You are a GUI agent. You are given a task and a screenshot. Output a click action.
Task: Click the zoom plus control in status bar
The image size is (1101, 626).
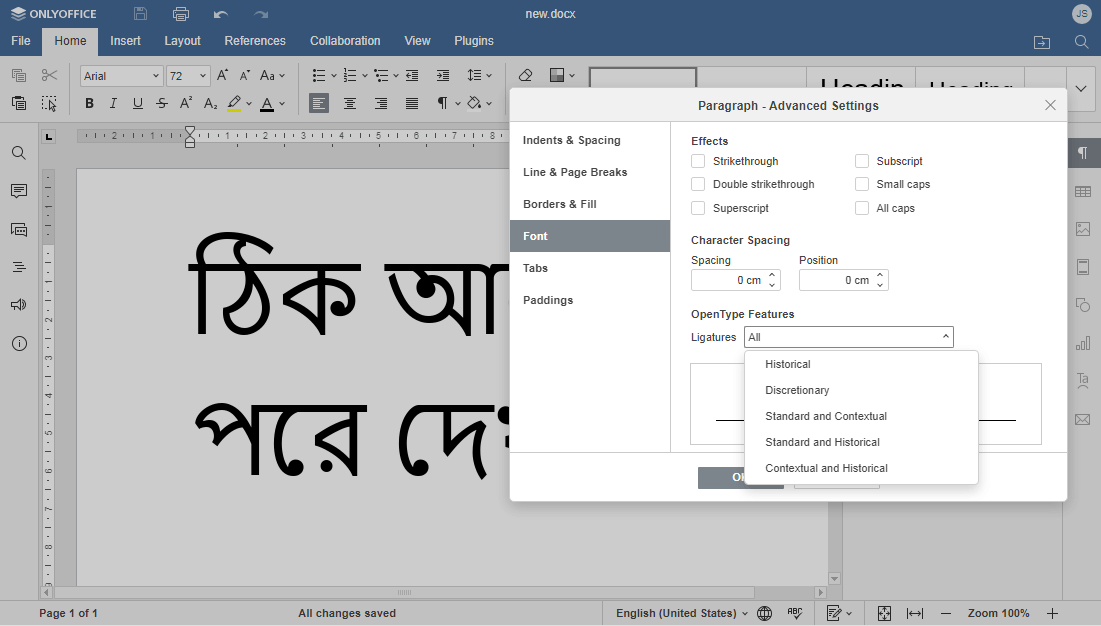(x=1052, y=612)
